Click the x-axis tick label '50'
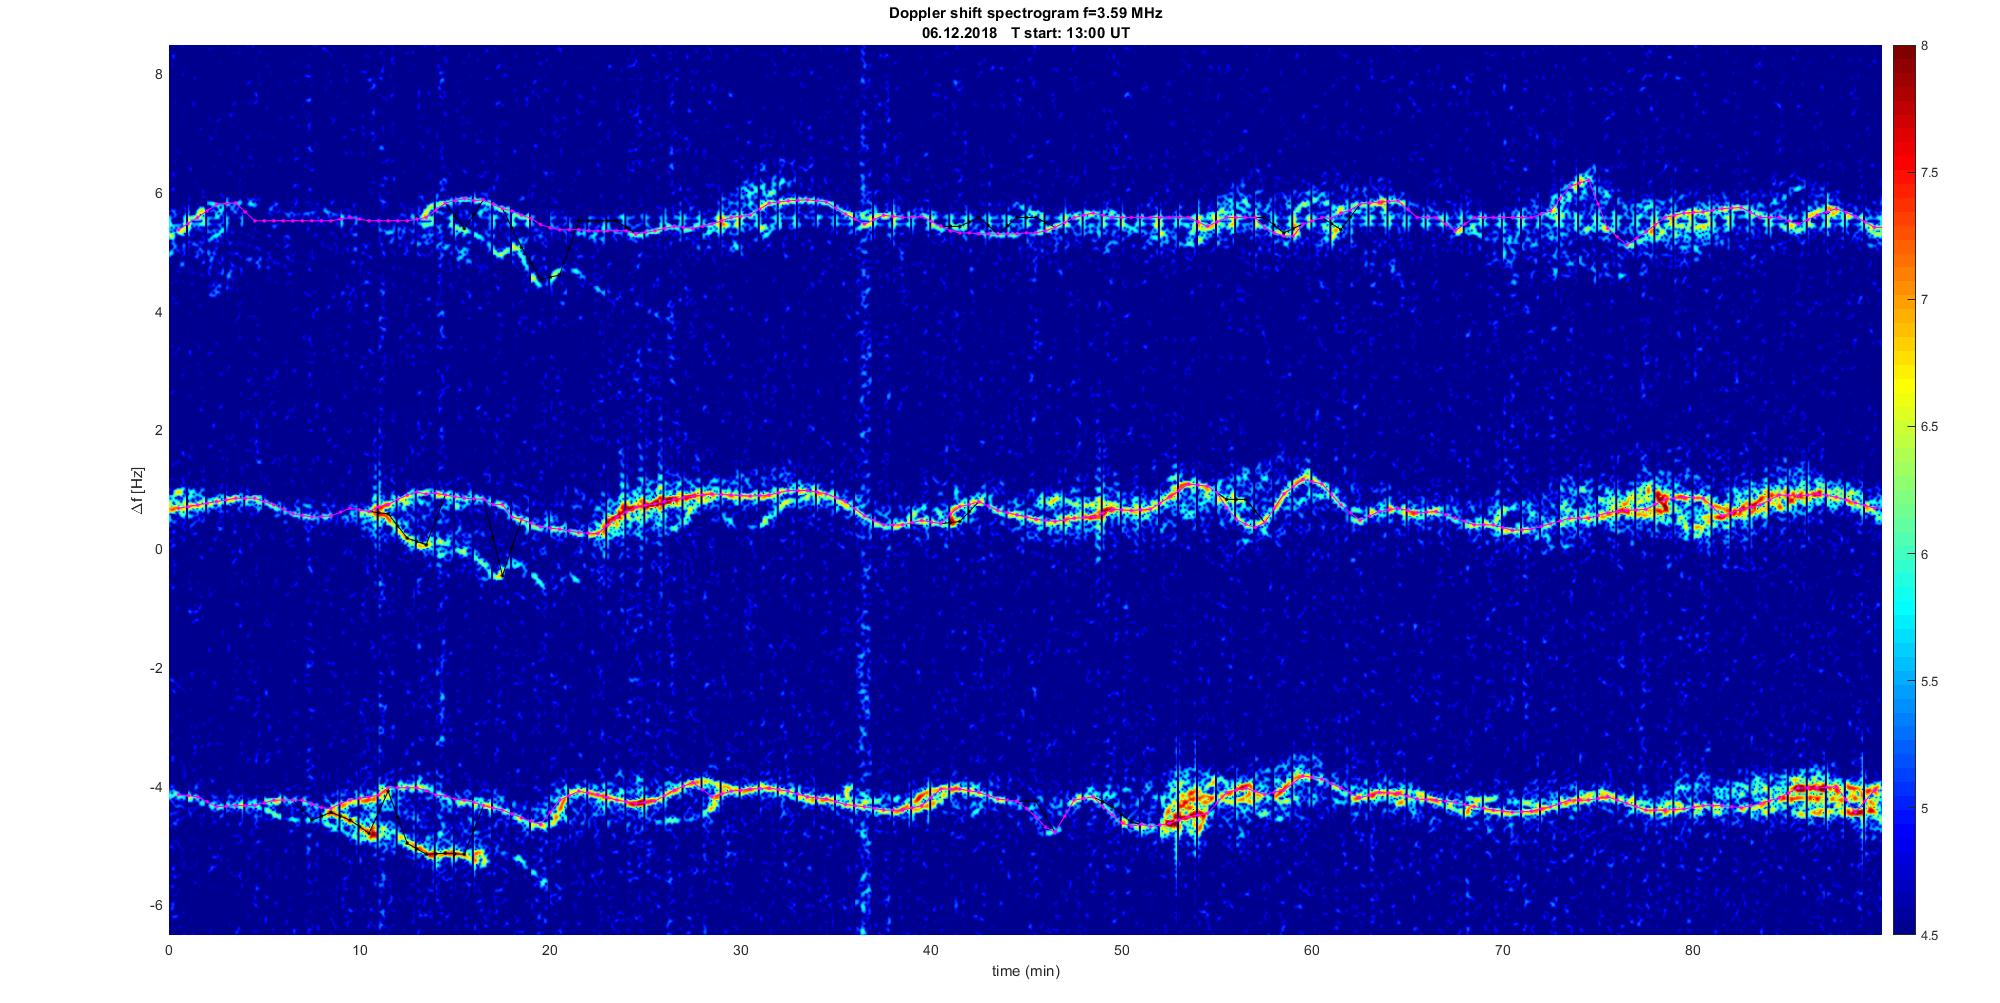This screenshot has width=2000, height=1003. tap(1121, 950)
